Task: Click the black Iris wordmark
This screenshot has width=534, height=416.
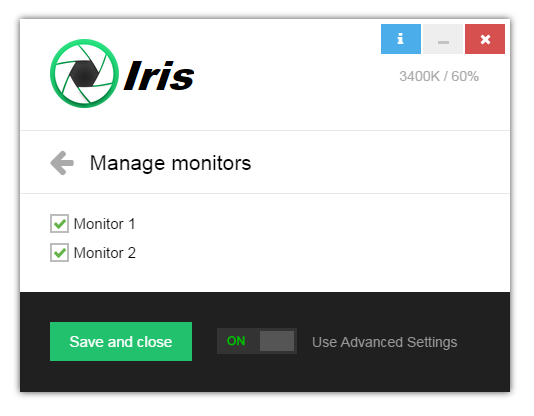Action: tap(159, 76)
